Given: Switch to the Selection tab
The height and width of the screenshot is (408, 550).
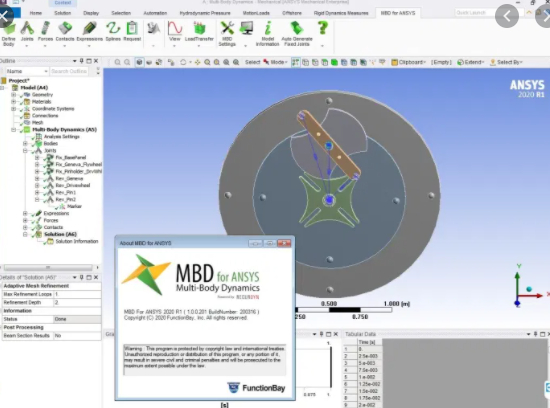Looking at the screenshot, I should click(121, 13).
